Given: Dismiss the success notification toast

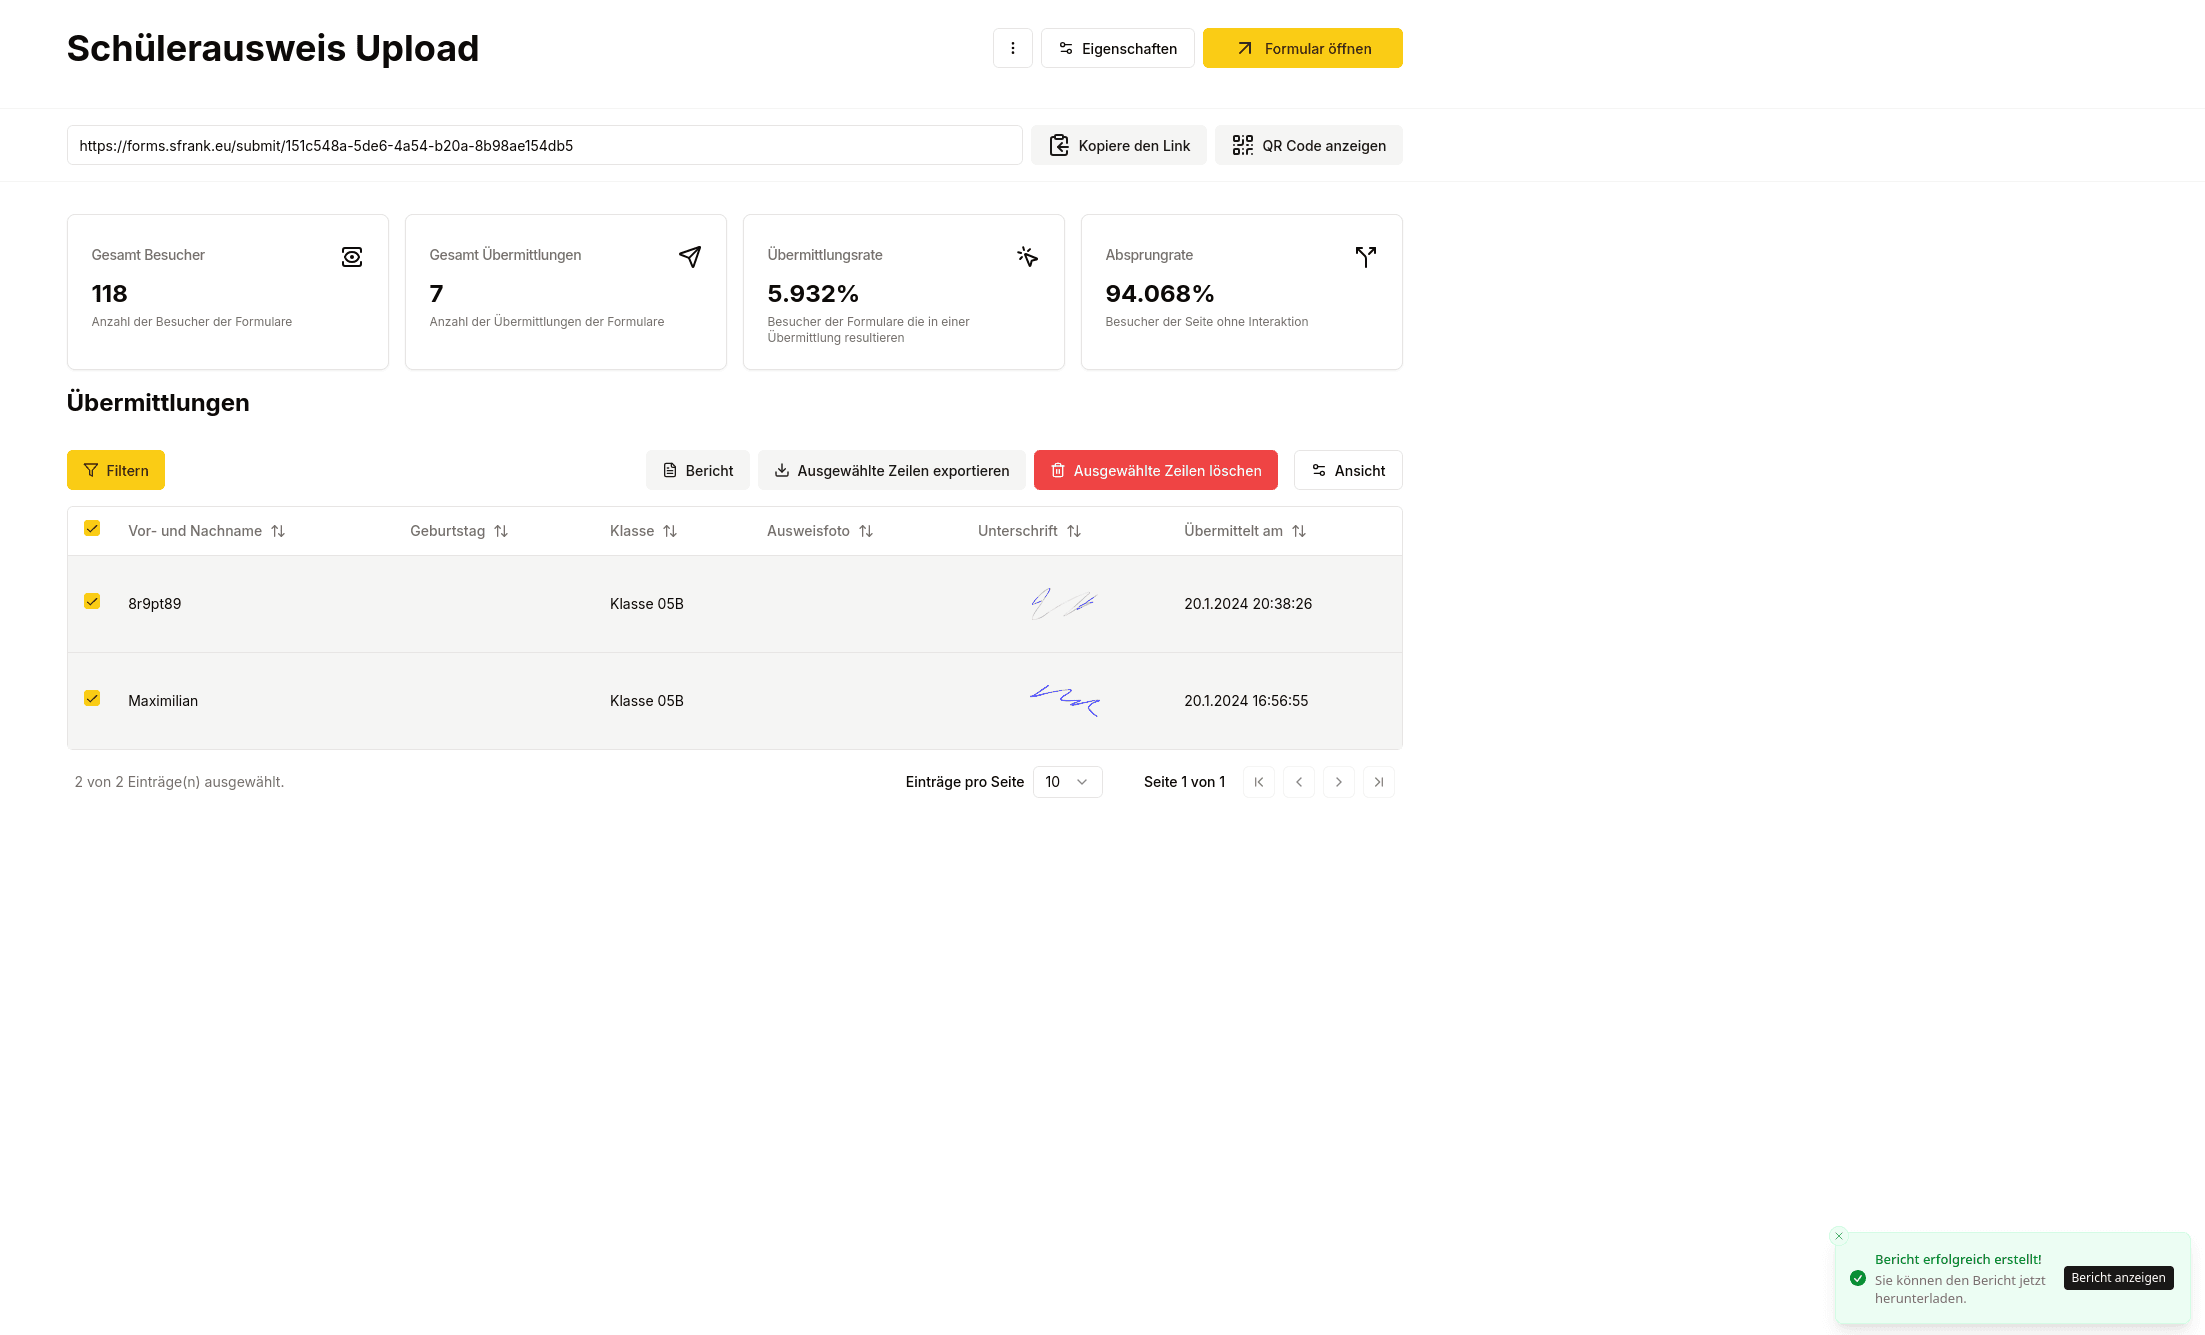Looking at the screenshot, I should coord(1838,1236).
